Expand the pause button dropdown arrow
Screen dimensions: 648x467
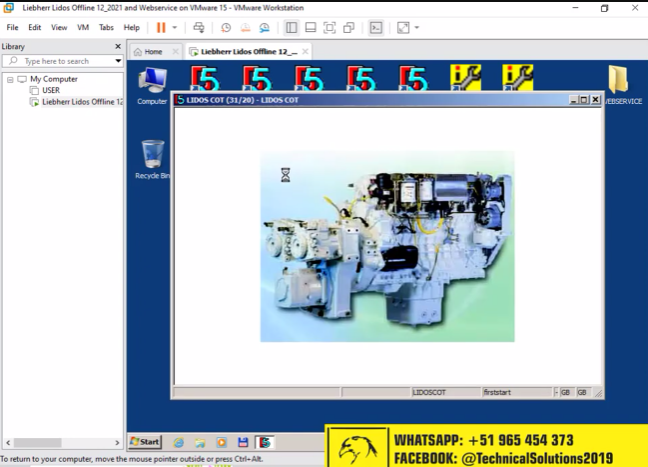[175, 27]
